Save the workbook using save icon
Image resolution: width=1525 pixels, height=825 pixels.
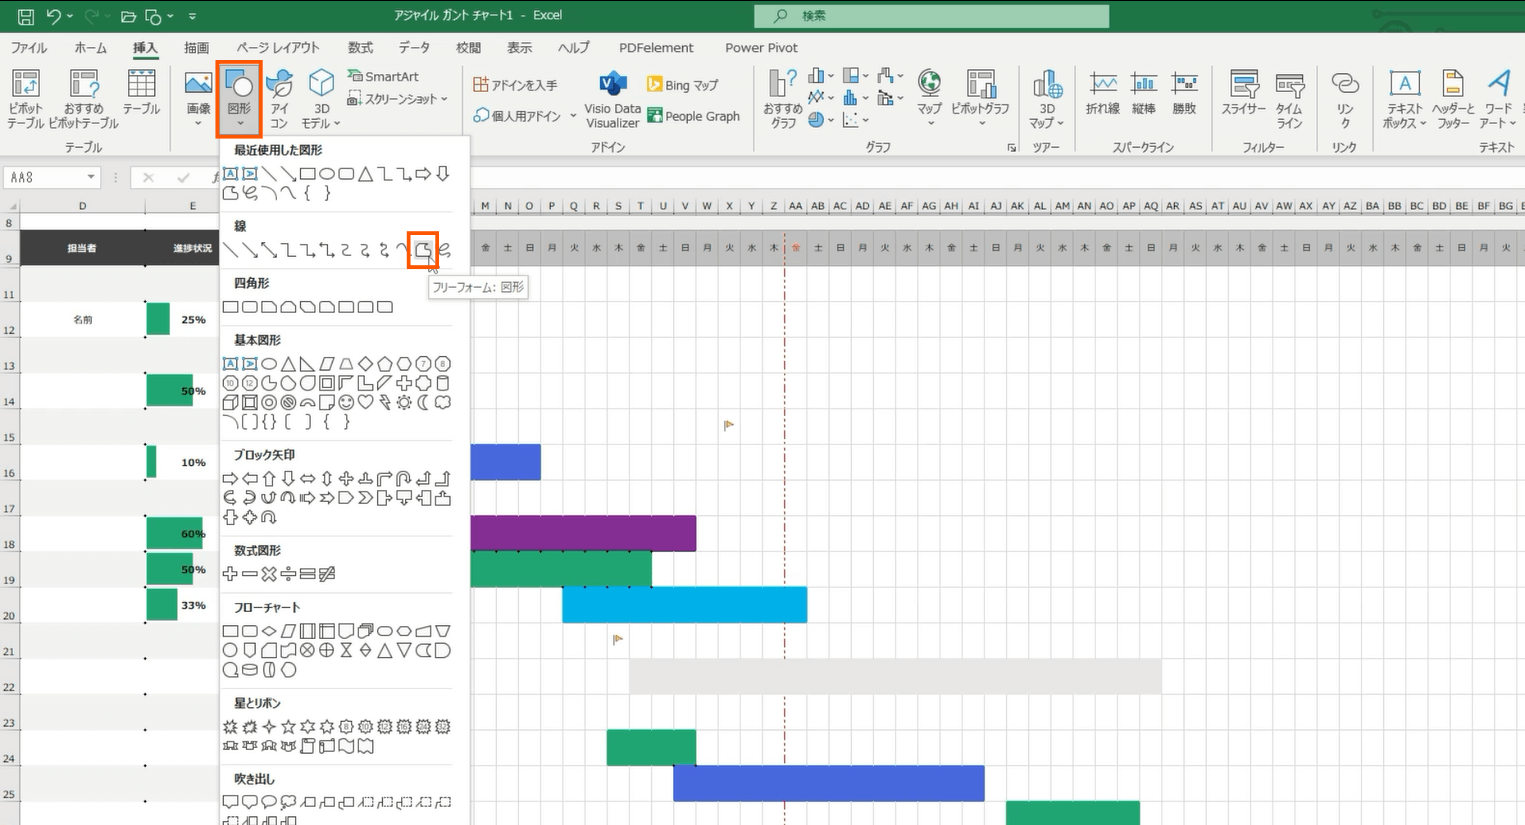(25, 16)
